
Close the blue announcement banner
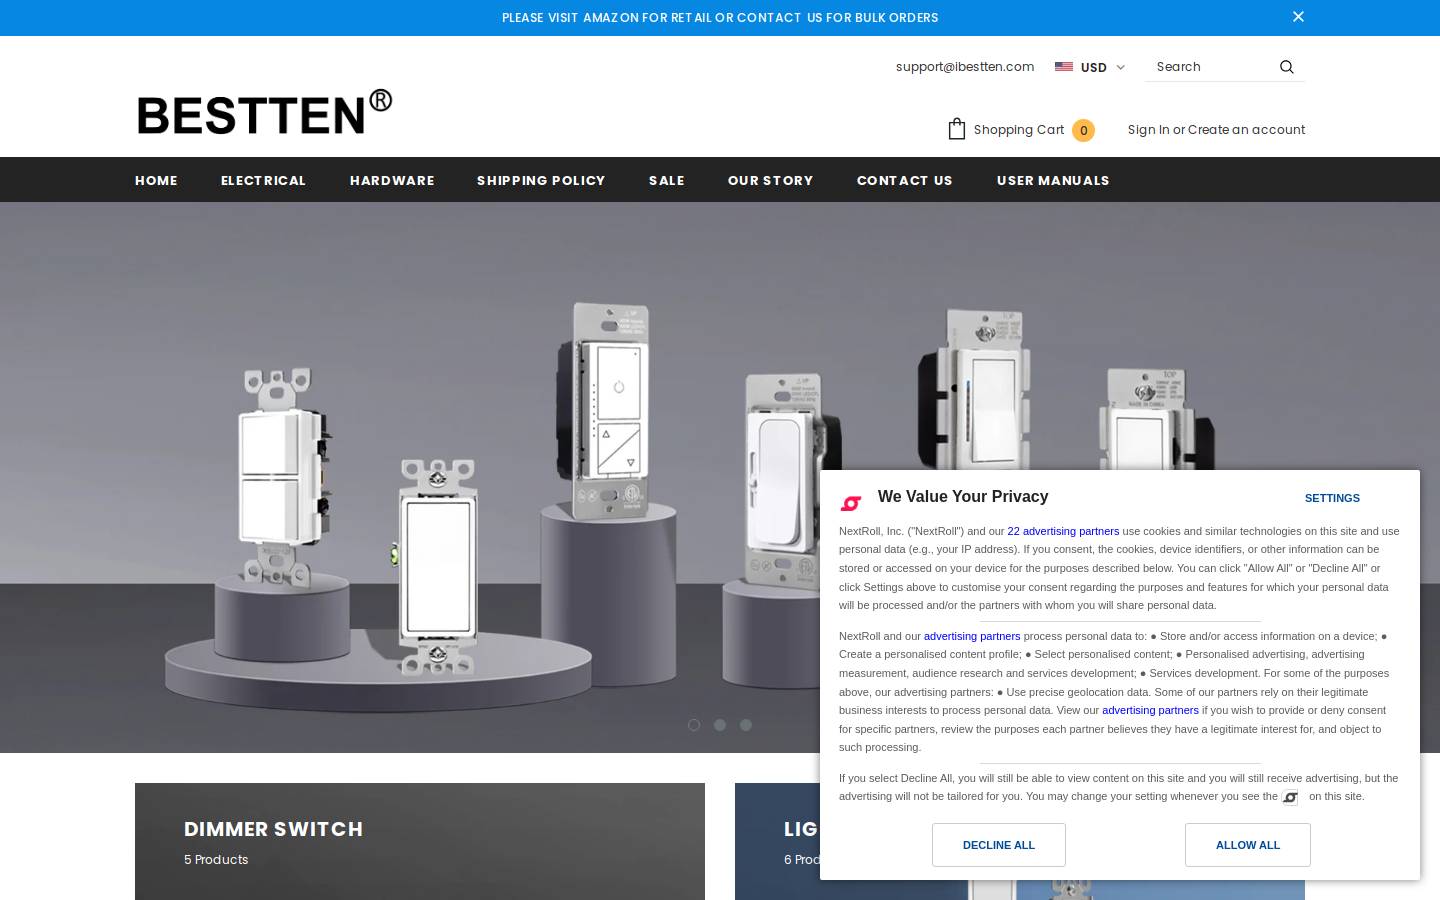point(1298,17)
